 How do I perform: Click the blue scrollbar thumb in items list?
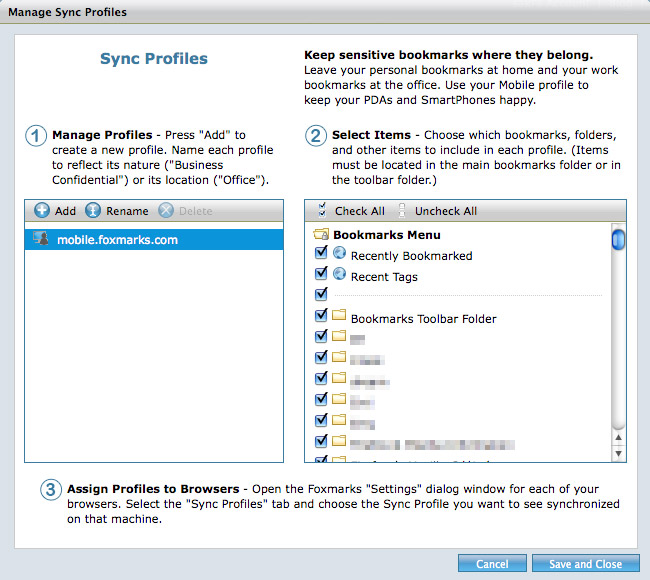coord(618,239)
